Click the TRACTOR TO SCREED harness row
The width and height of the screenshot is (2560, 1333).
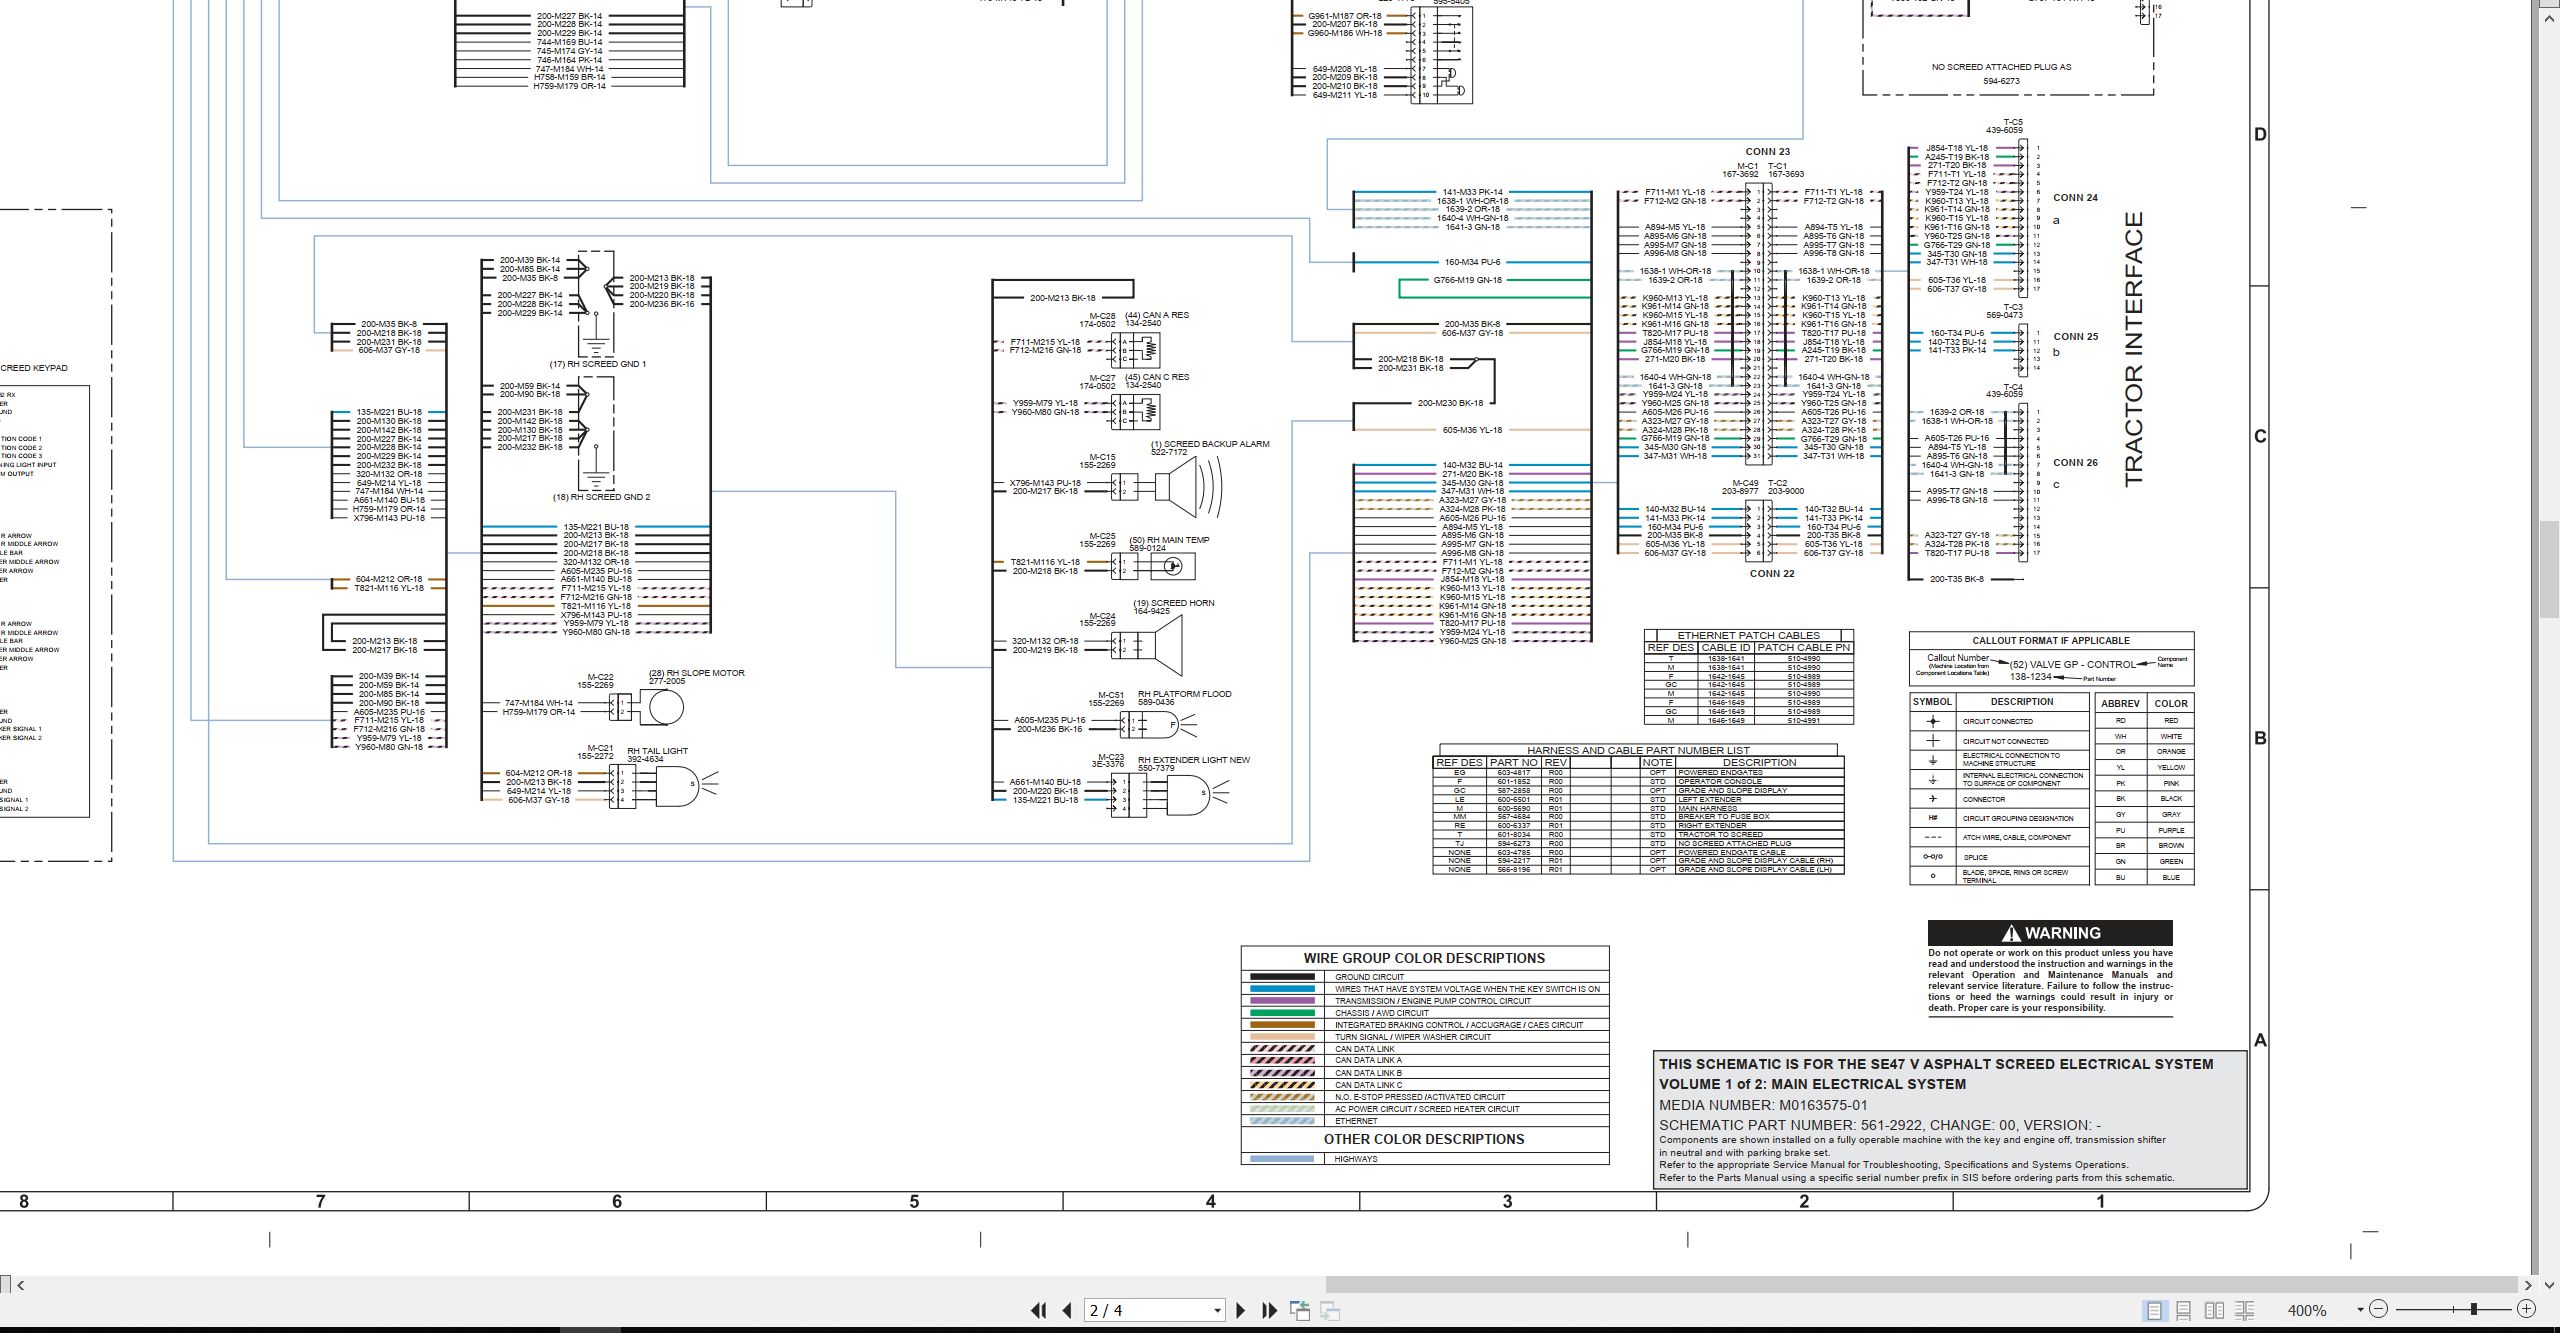1638,834
